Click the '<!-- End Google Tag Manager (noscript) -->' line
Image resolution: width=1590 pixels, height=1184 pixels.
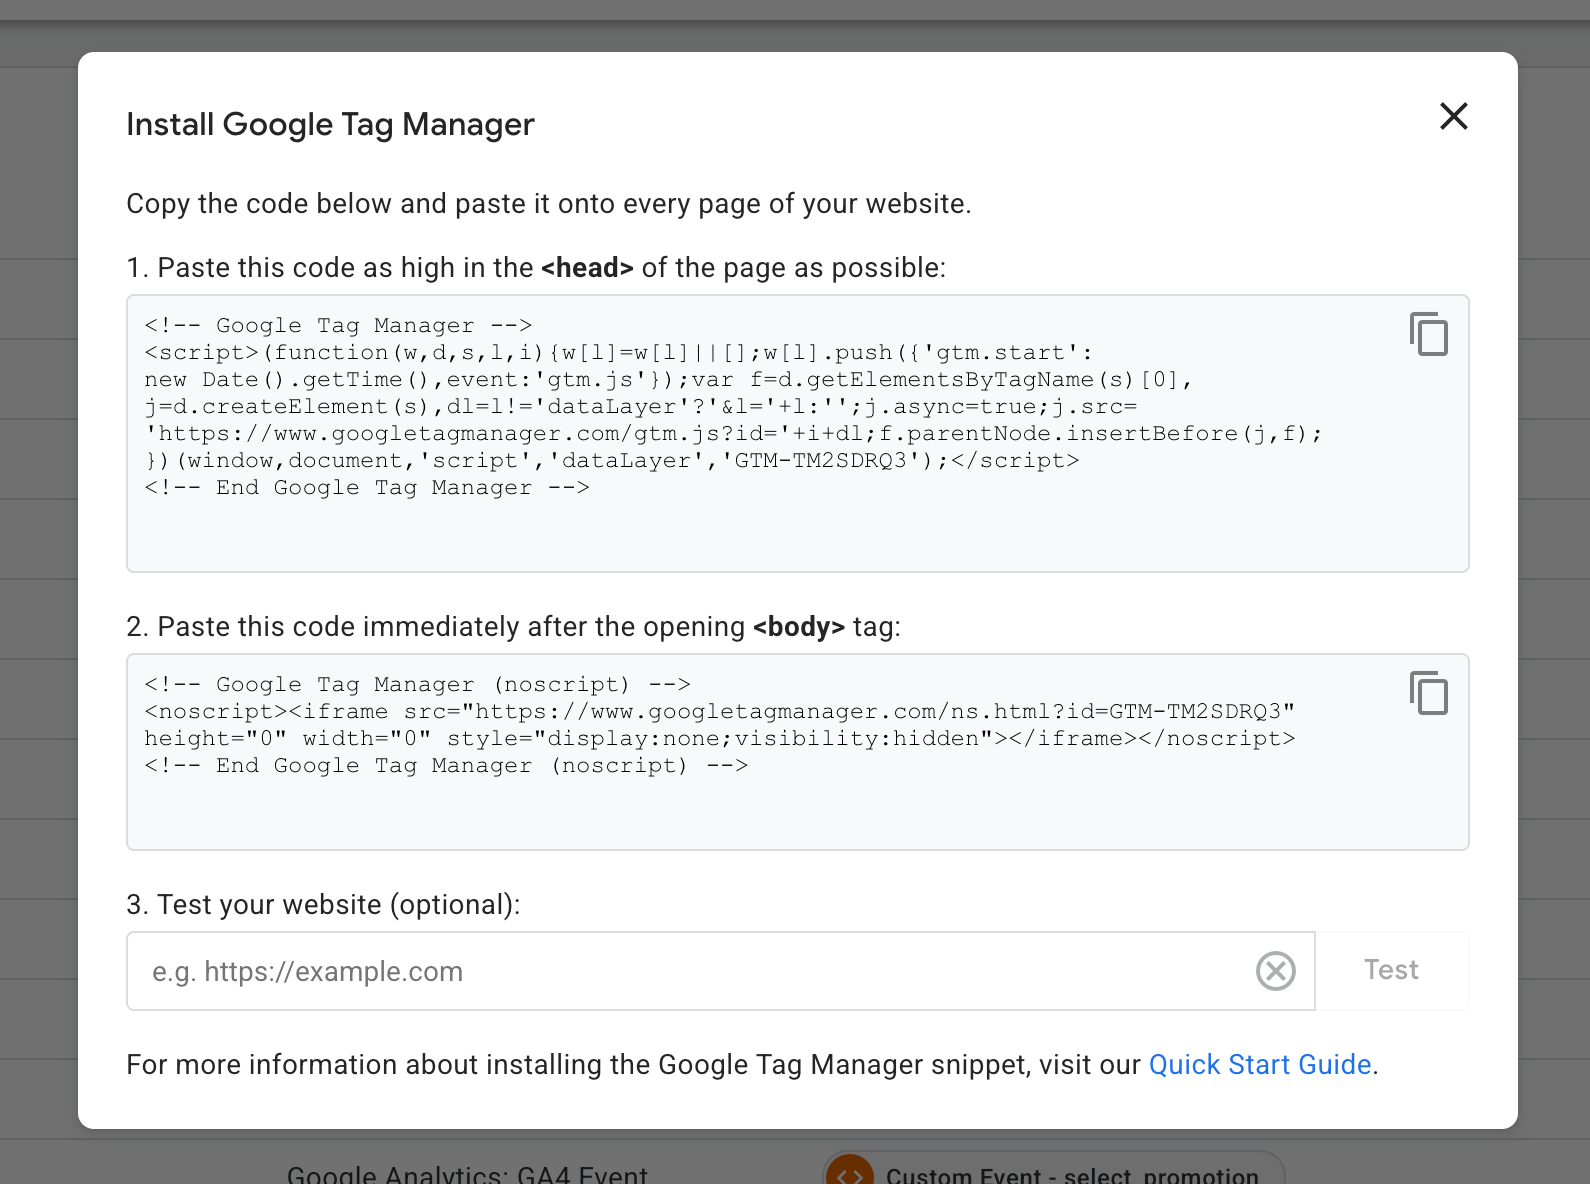pos(446,766)
